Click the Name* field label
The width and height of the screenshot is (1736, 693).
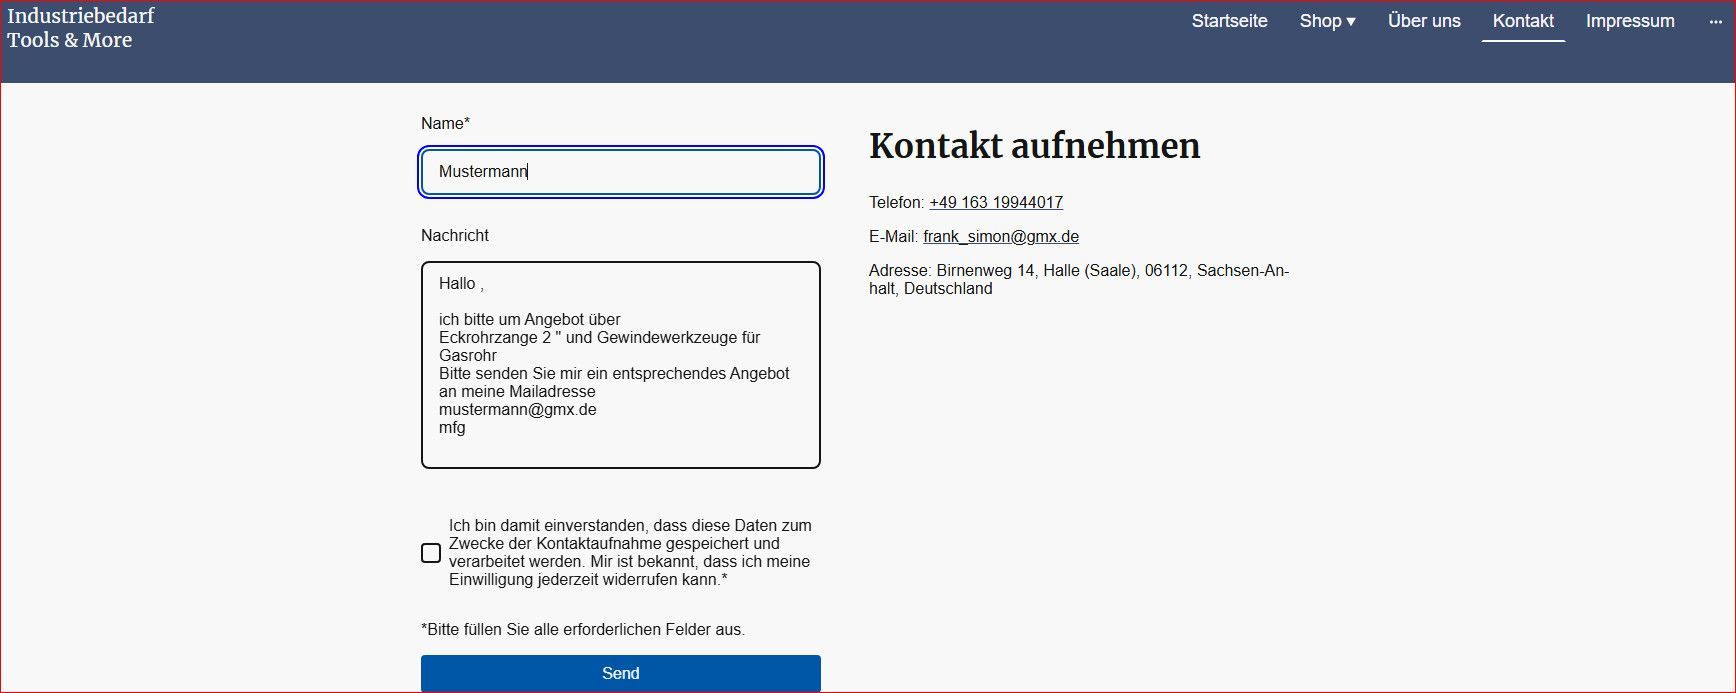(445, 124)
